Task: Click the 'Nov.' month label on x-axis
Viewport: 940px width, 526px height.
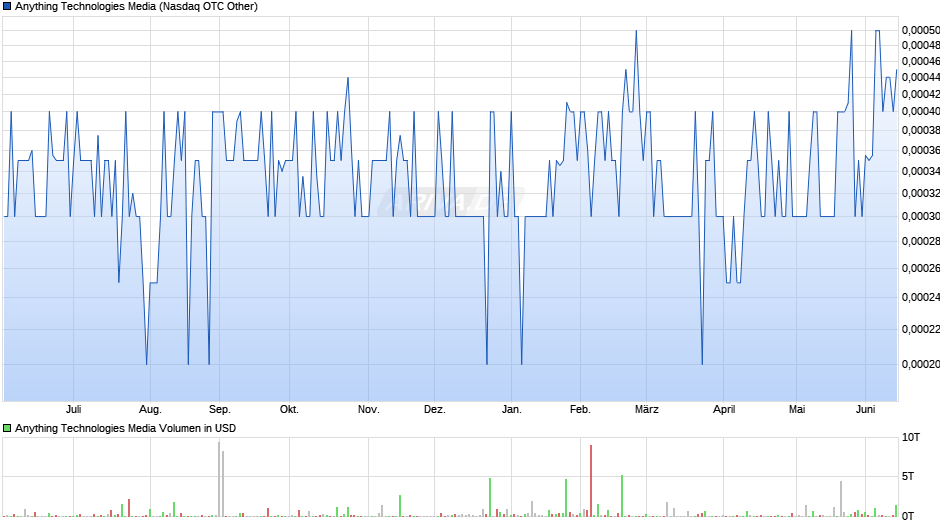Action: point(369,409)
